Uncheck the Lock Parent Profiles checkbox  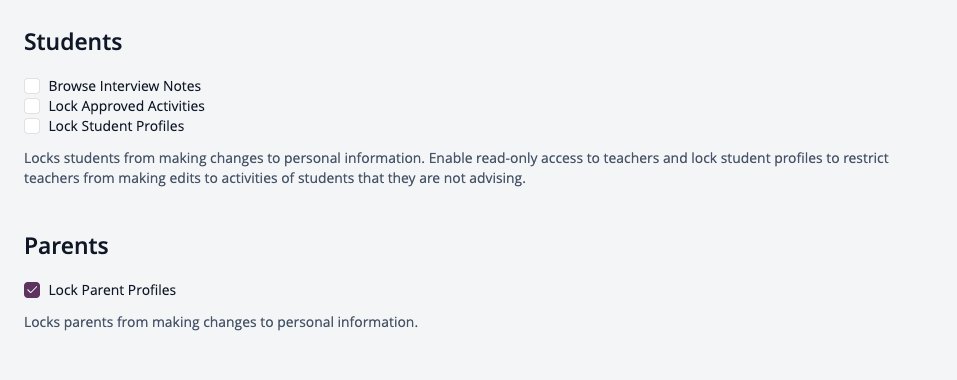32,290
